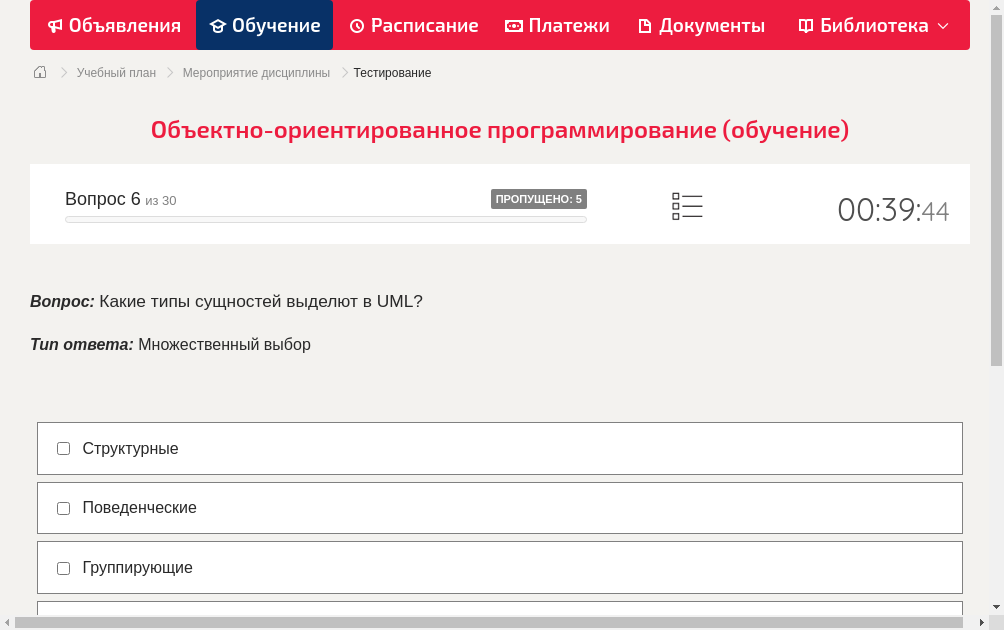Viewport: 1004px width, 630px height.
Task: Click the question progress bar
Action: (x=325, y=219)
